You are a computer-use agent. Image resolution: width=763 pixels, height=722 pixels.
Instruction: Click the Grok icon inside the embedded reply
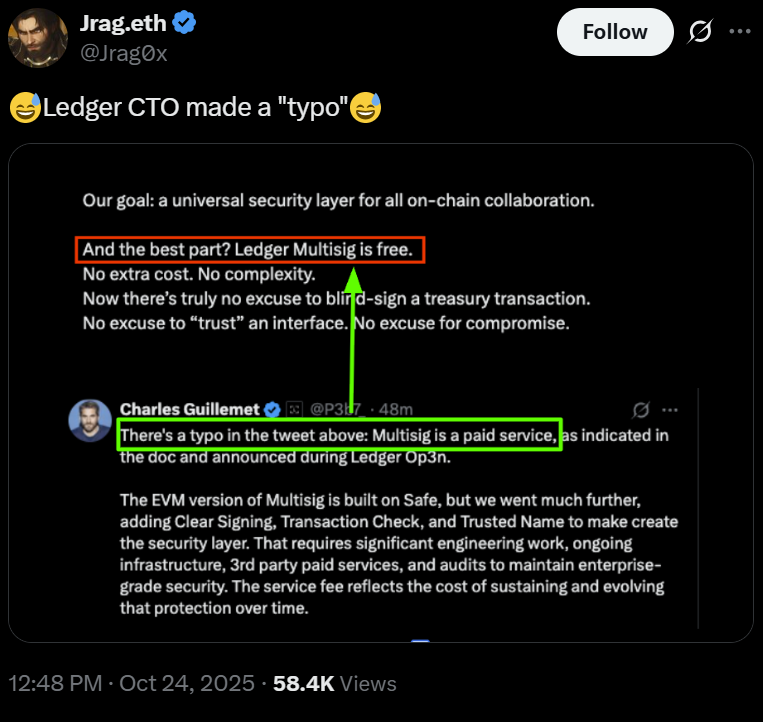(x=642, y=410)
